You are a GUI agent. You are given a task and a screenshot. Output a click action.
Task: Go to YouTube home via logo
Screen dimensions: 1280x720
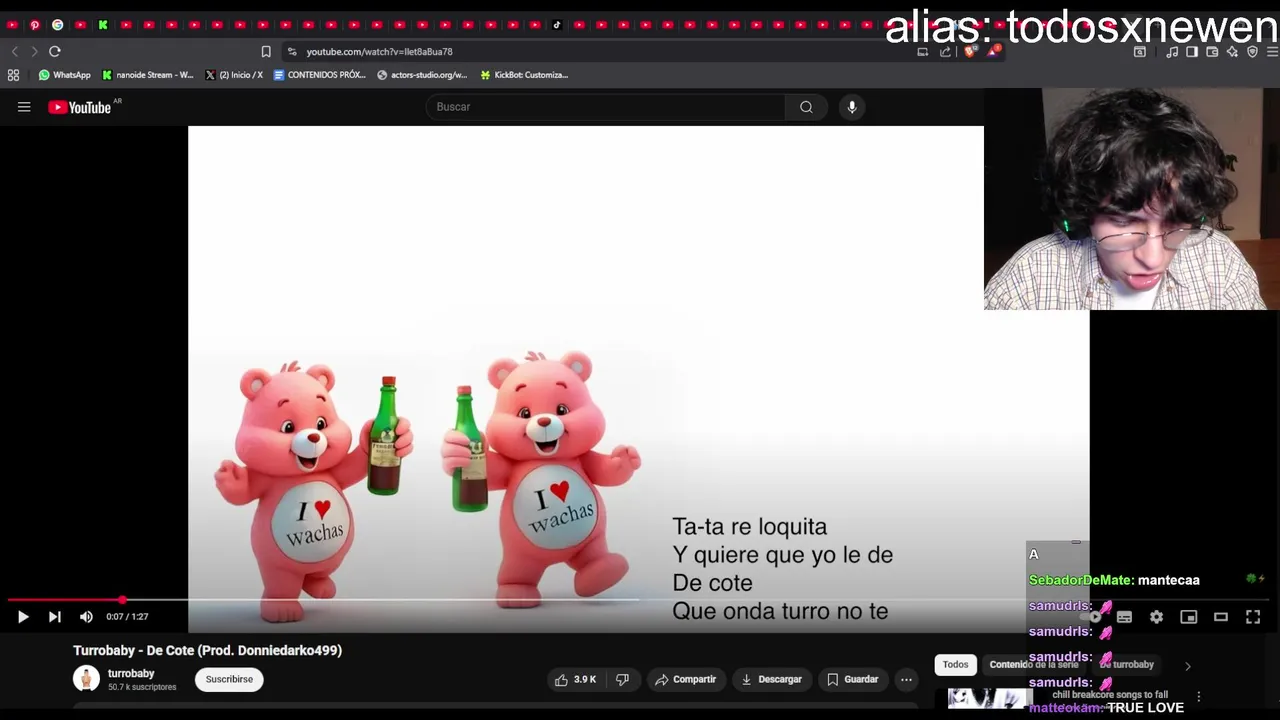(80, 107)
